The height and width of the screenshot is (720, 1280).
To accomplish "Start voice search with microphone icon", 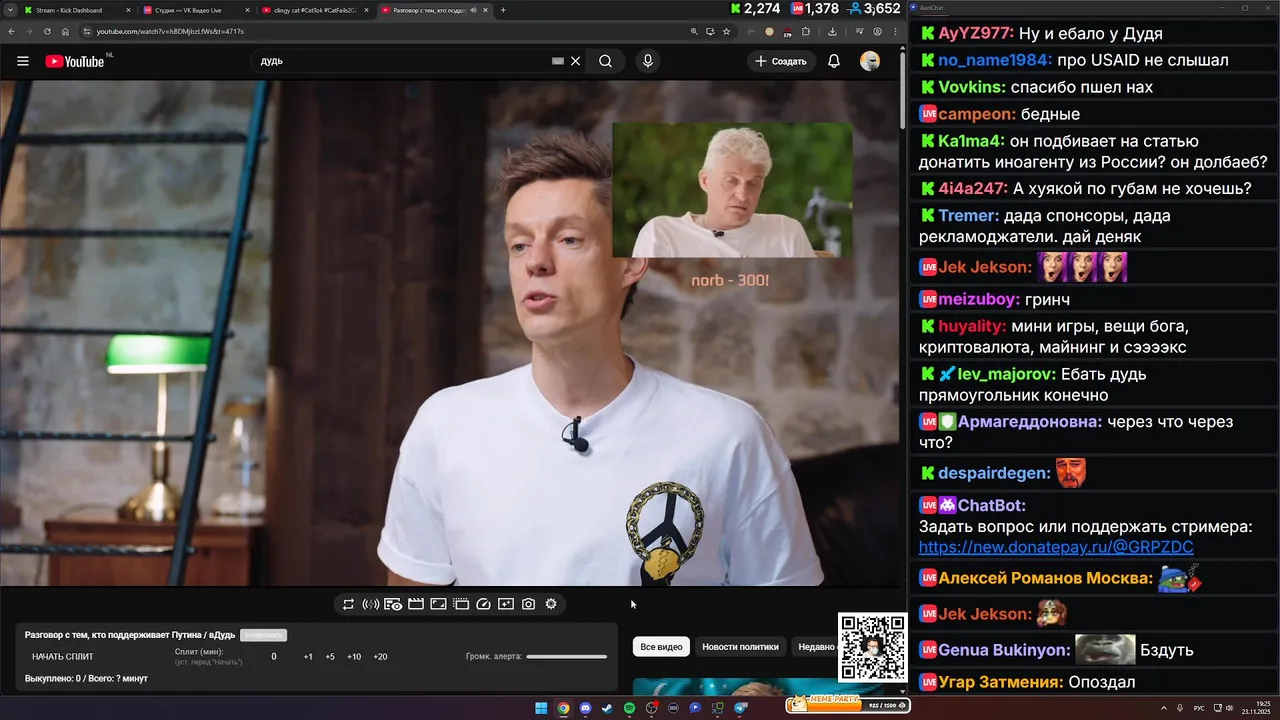I will click(648, 61).
